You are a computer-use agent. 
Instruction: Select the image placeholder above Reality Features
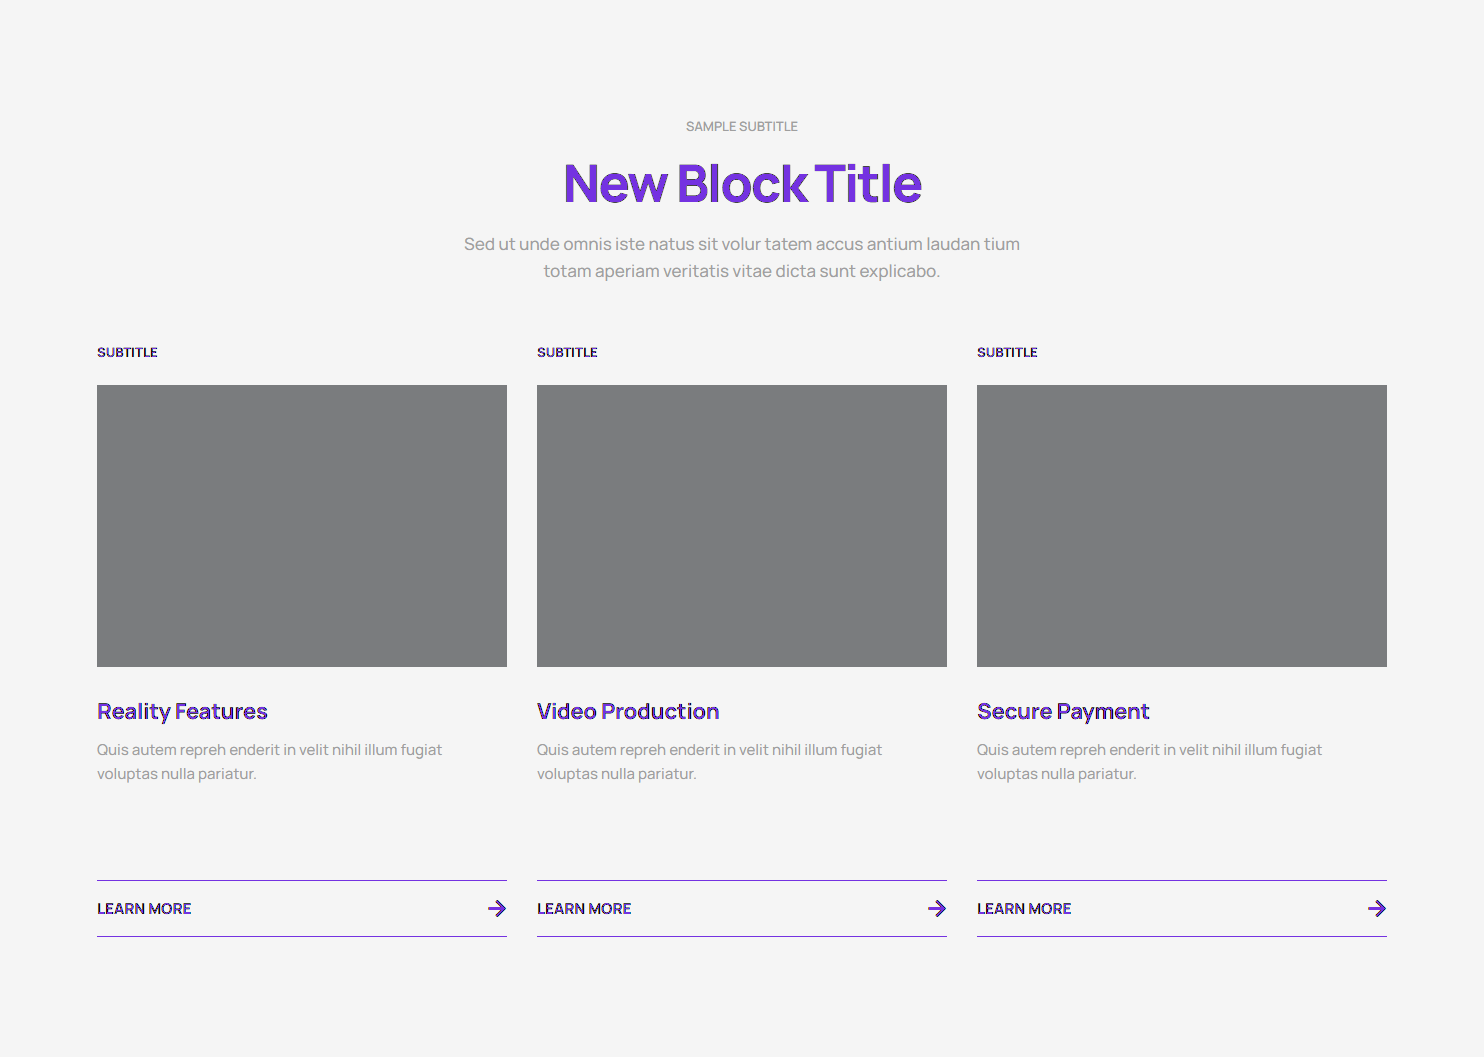(302, 526)
